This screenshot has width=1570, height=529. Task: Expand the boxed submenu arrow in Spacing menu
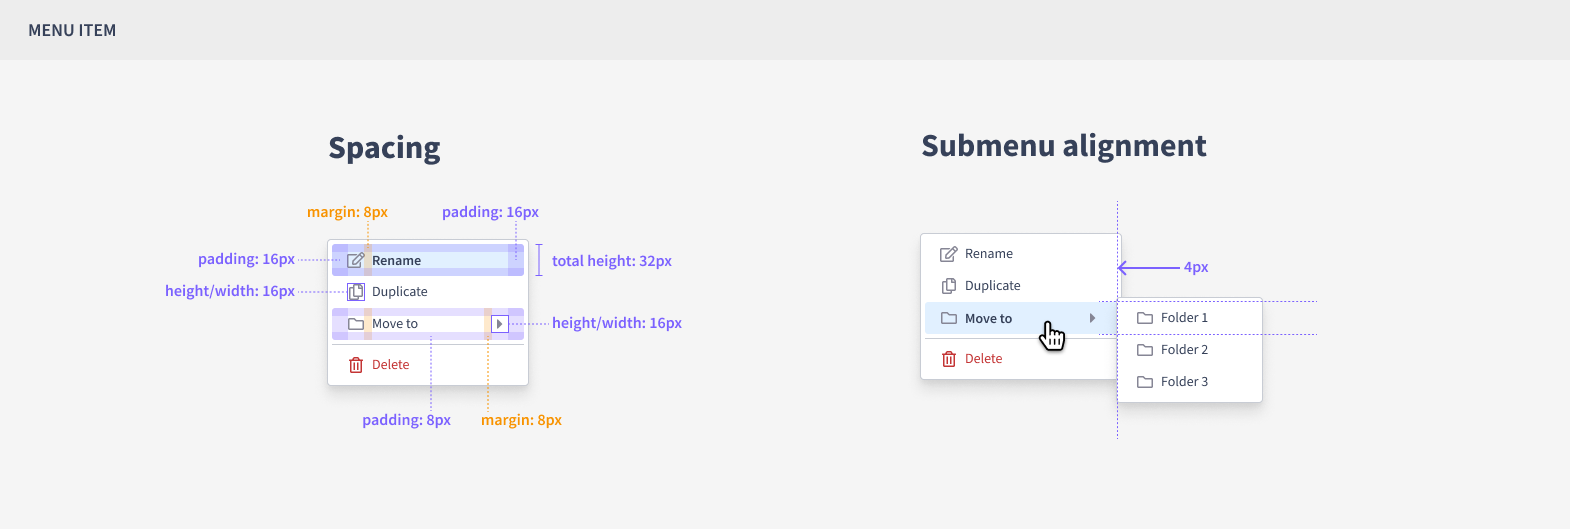point(500,324)
